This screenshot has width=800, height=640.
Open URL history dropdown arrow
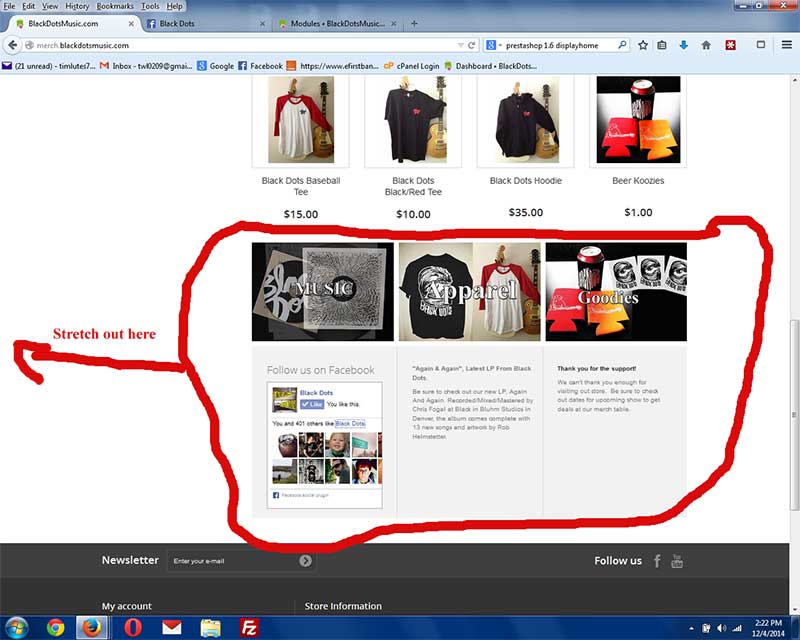pyautogui.click(x=461, y=45)
